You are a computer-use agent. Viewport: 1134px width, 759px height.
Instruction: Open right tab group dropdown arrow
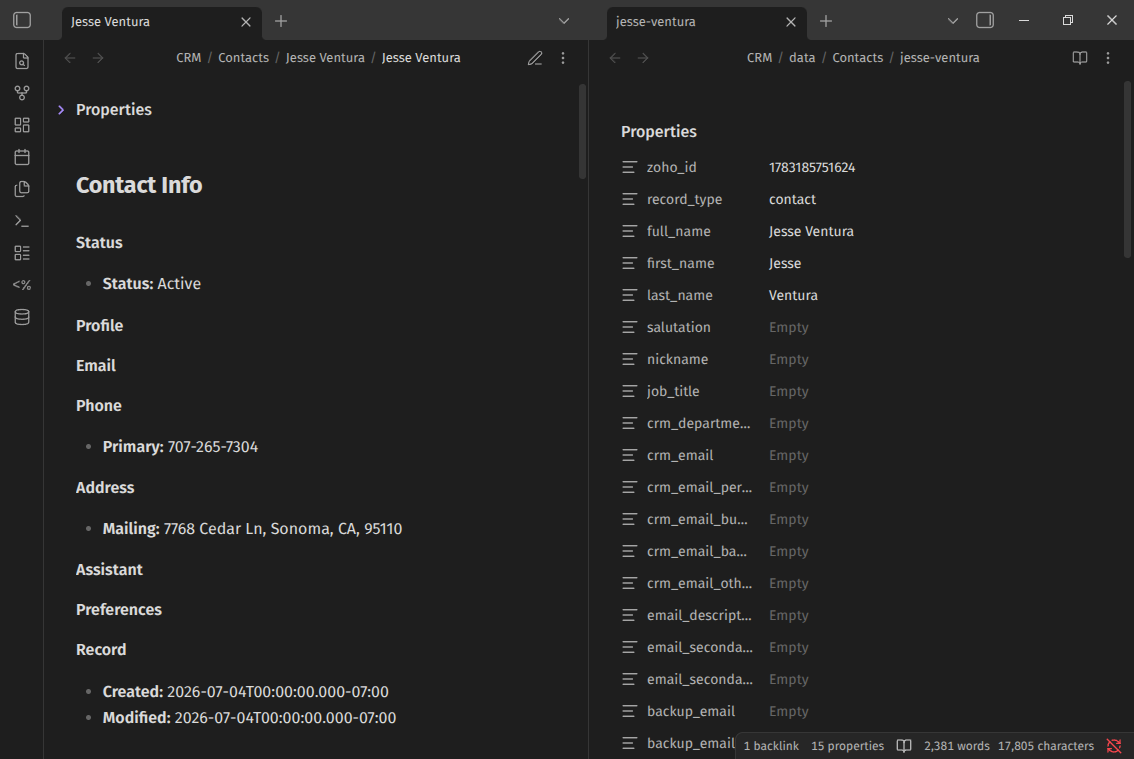953,21
